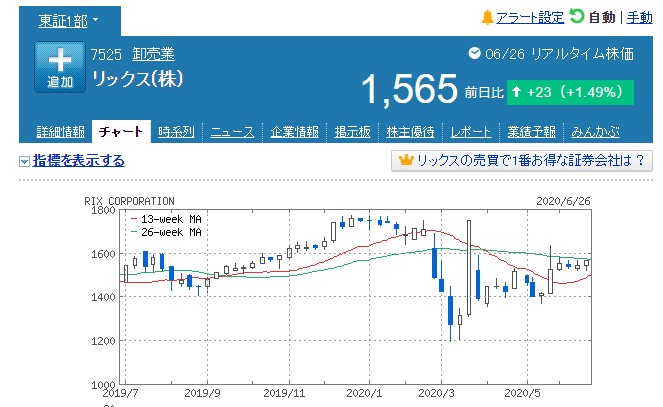
Task: Open the 掲示板 tab
Action: 352,132
